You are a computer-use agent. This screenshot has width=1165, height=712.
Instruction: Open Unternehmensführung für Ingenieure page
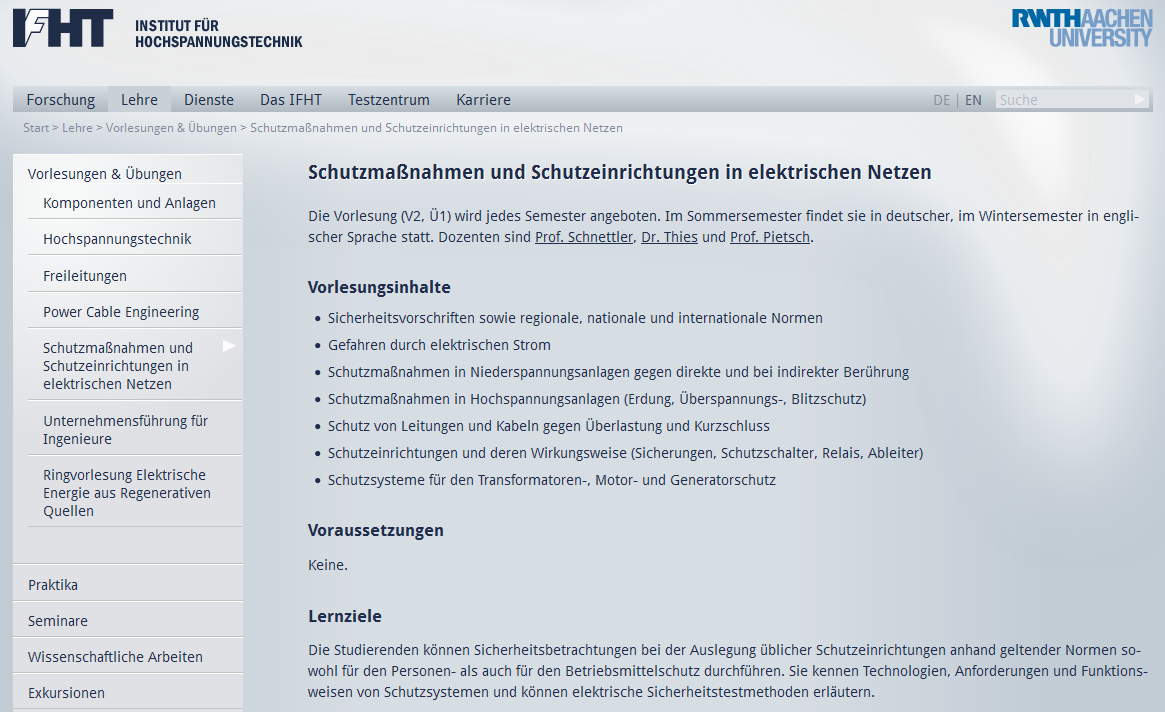126,430
